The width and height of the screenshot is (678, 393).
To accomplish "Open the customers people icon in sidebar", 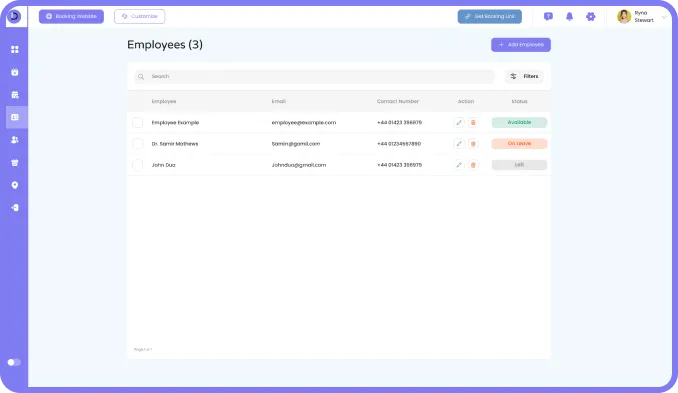I will [15, 140].
